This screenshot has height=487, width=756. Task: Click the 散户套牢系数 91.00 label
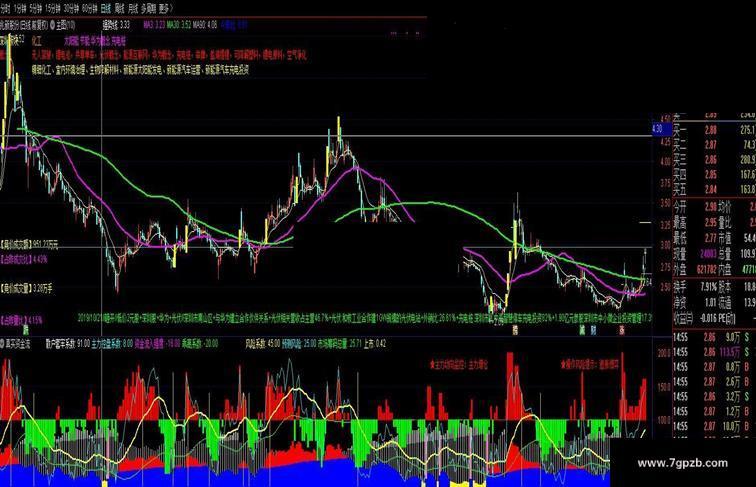pyautogui.click(x=68, y=344)
